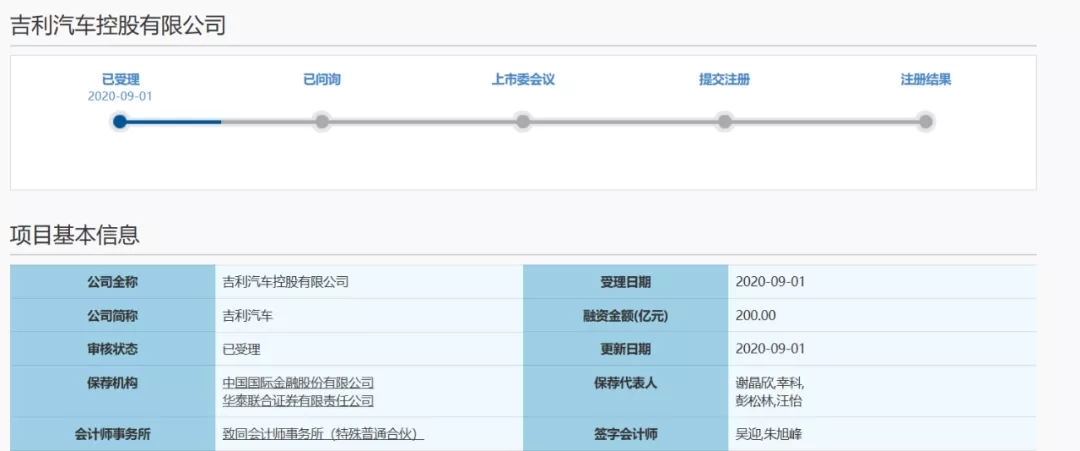Click the 公司全称 value 吉利汽车控股有限公司
The height and width of the screenshot is (451, 1080).
point(286,282)
